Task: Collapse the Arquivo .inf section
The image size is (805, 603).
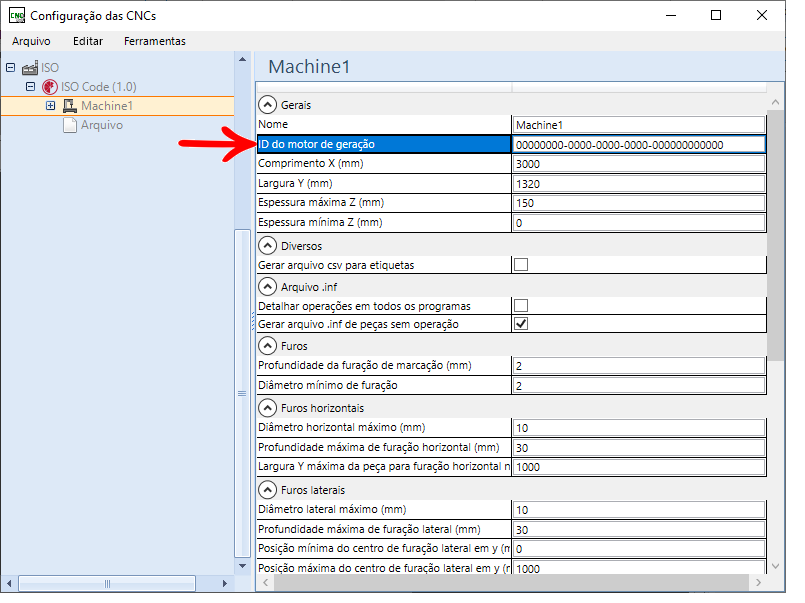Action: click(267, 286)
